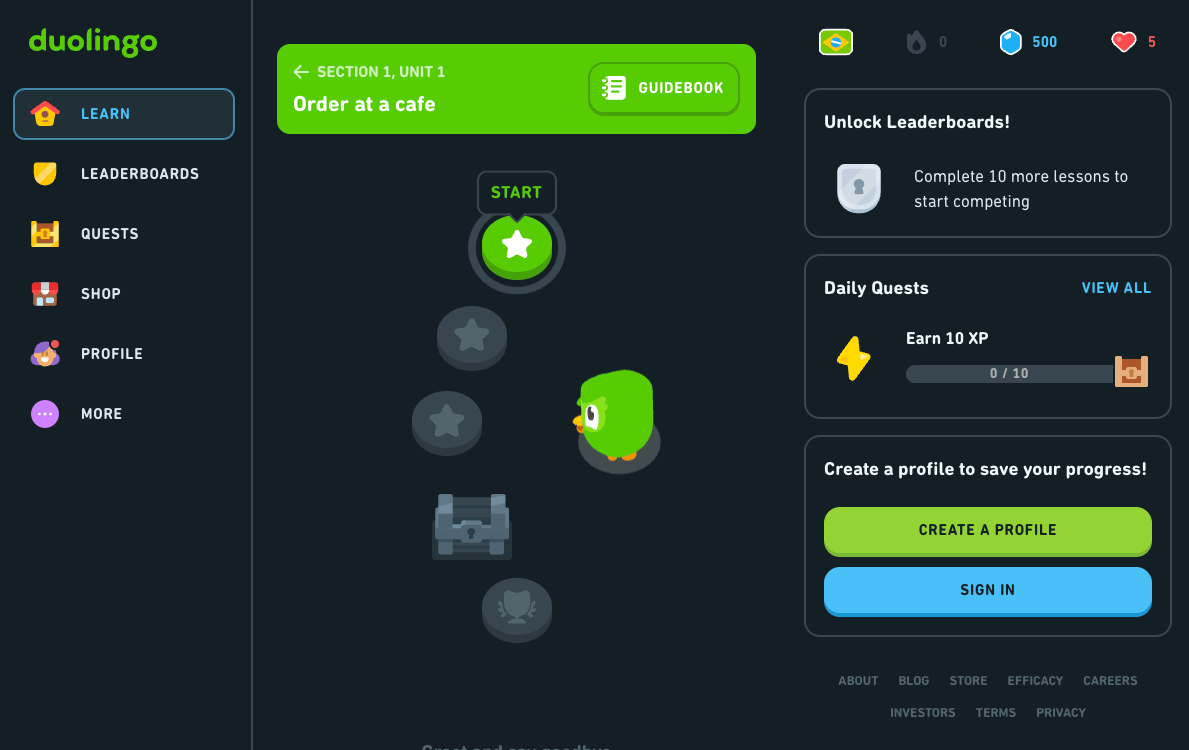Open the Profile sidebar item
Viewport: 1189px width, 750px height.
[124, 353]
